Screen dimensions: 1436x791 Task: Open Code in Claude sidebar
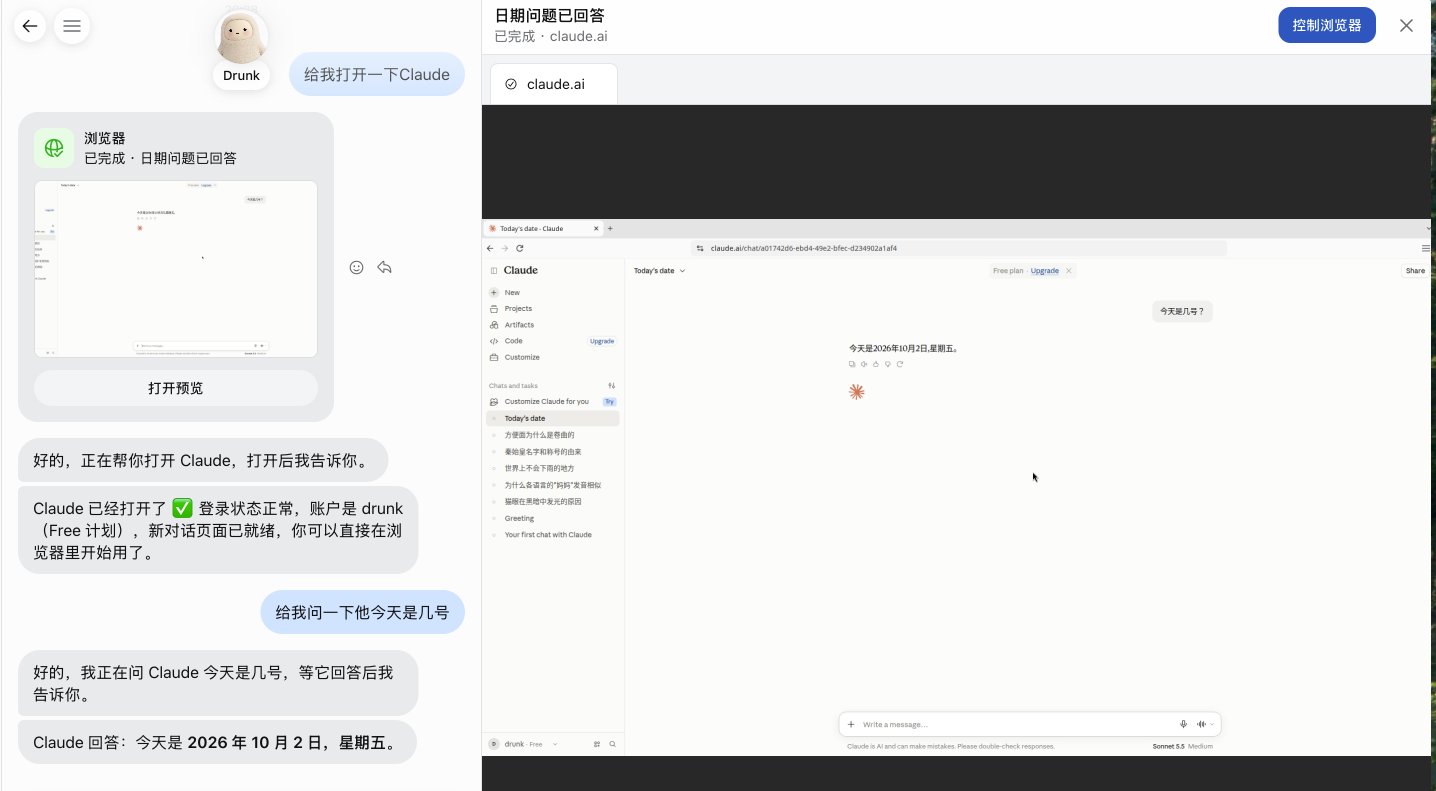click(552, 341)
